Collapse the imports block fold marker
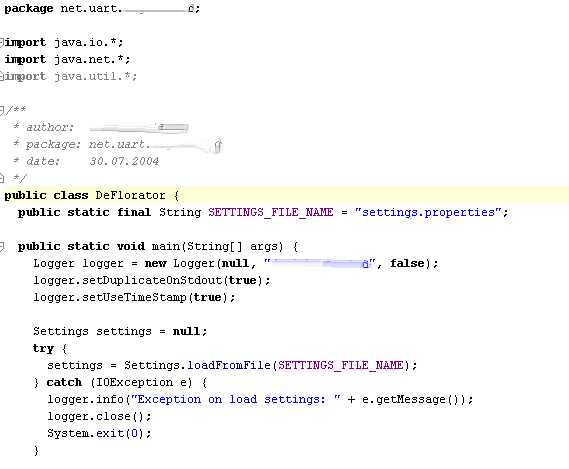The width and height of the screenshot is (569, 469). 1,43
